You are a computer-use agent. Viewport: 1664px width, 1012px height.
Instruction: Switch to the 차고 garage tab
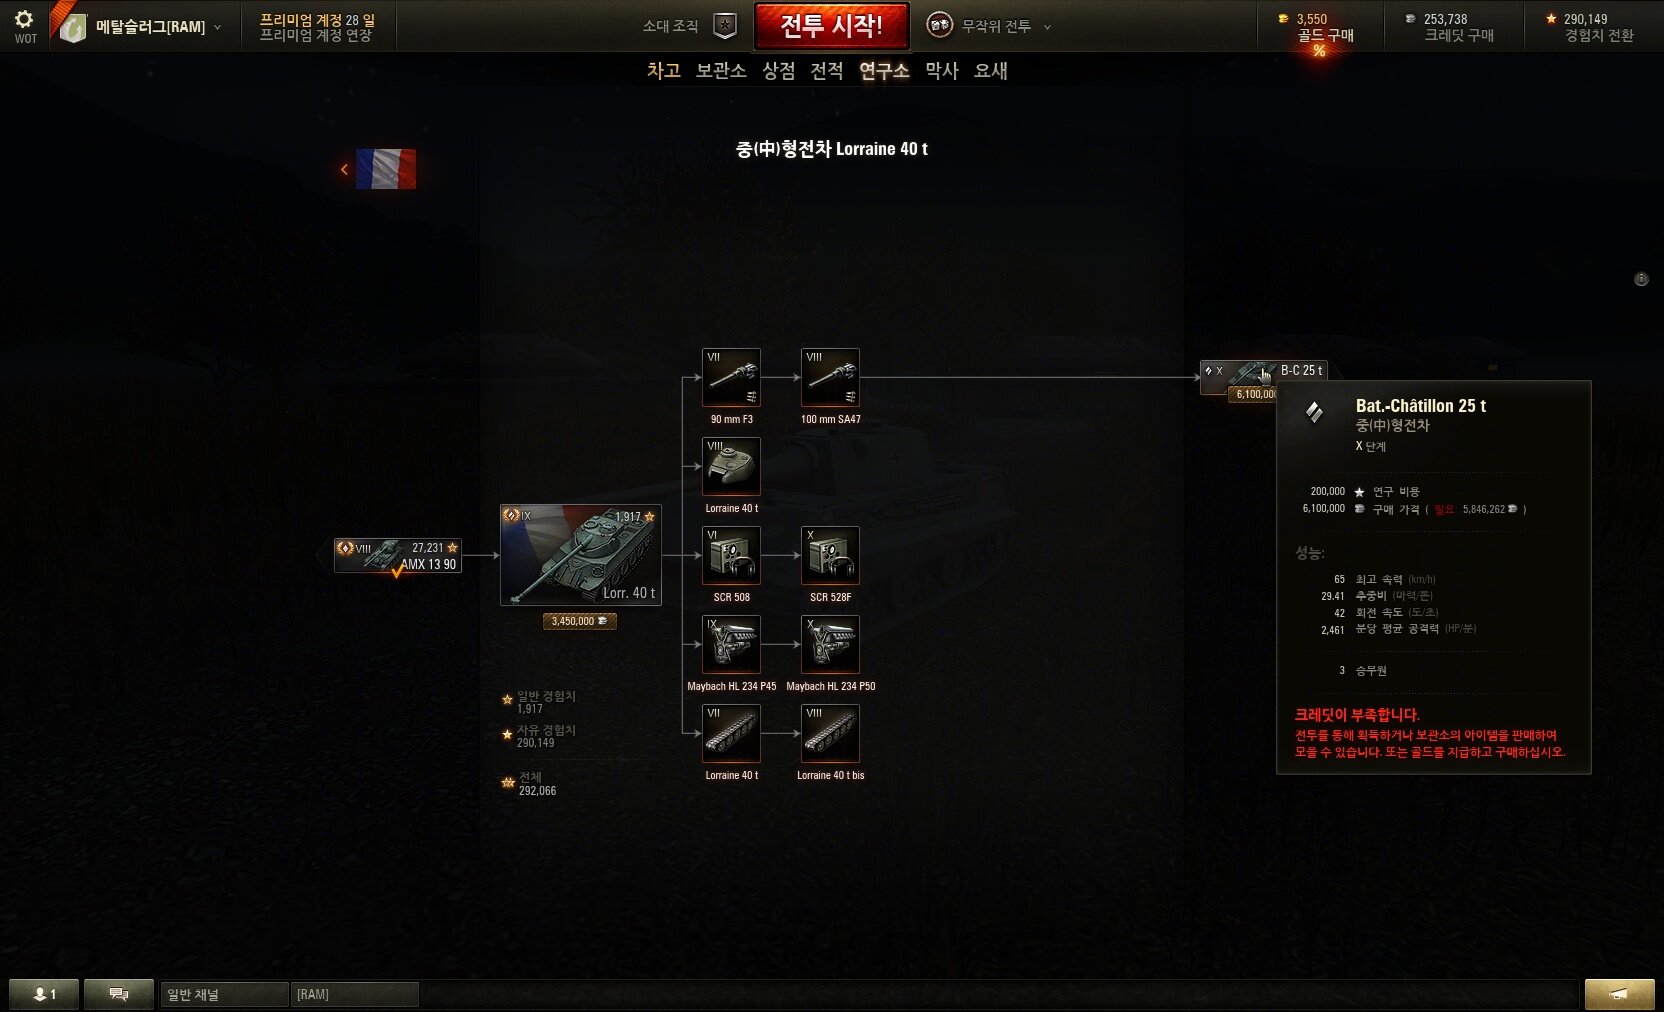coord(663,71)
